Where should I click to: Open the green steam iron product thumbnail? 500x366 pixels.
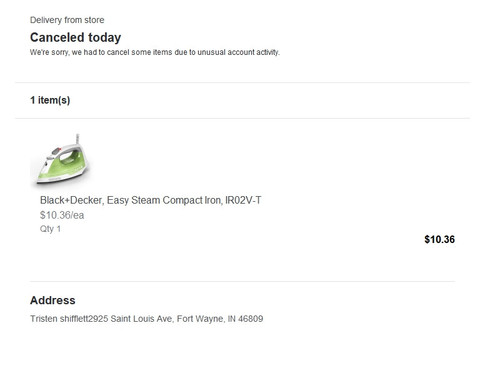tap(62, 159)
